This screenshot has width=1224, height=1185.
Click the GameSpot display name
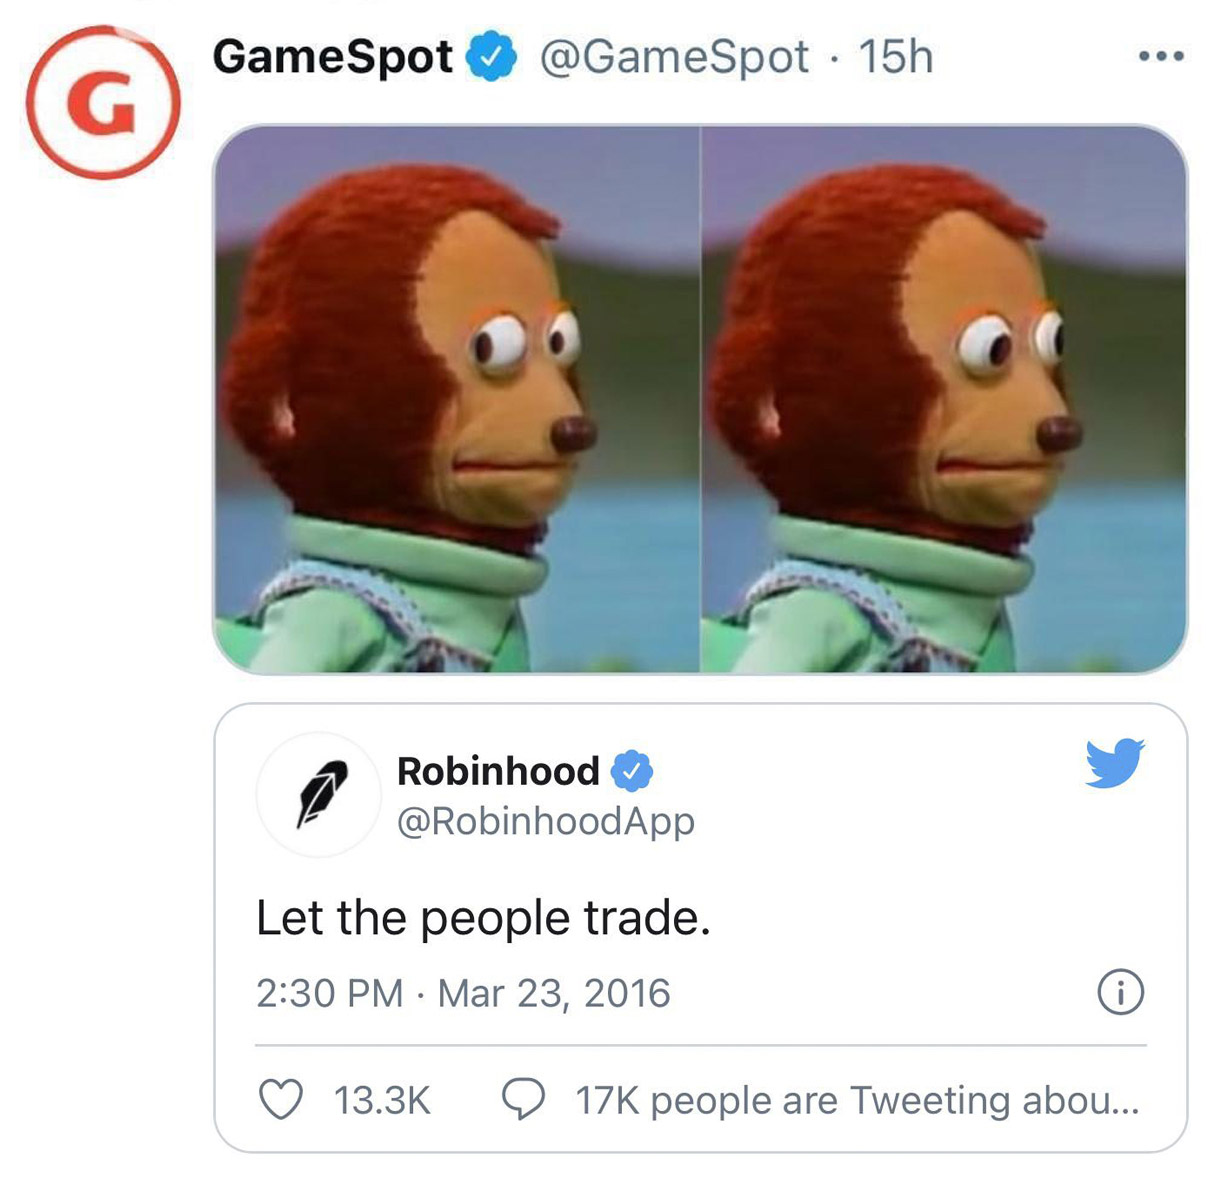[333, 56]
